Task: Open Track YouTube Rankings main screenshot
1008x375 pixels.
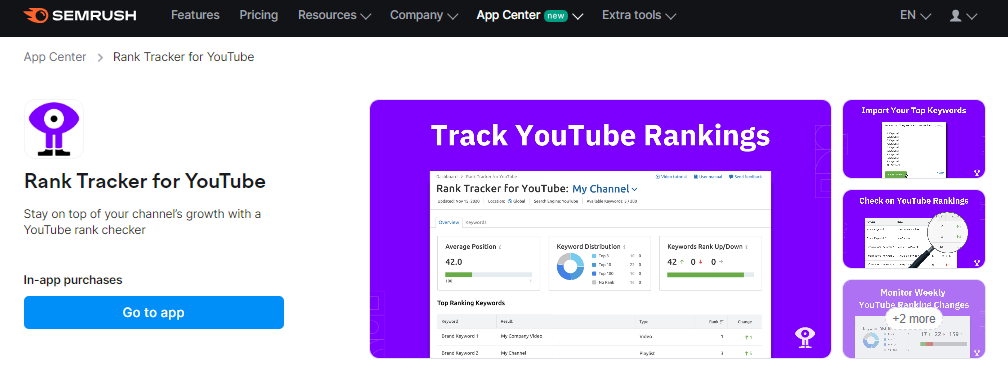Action: [x=600, y=228]
